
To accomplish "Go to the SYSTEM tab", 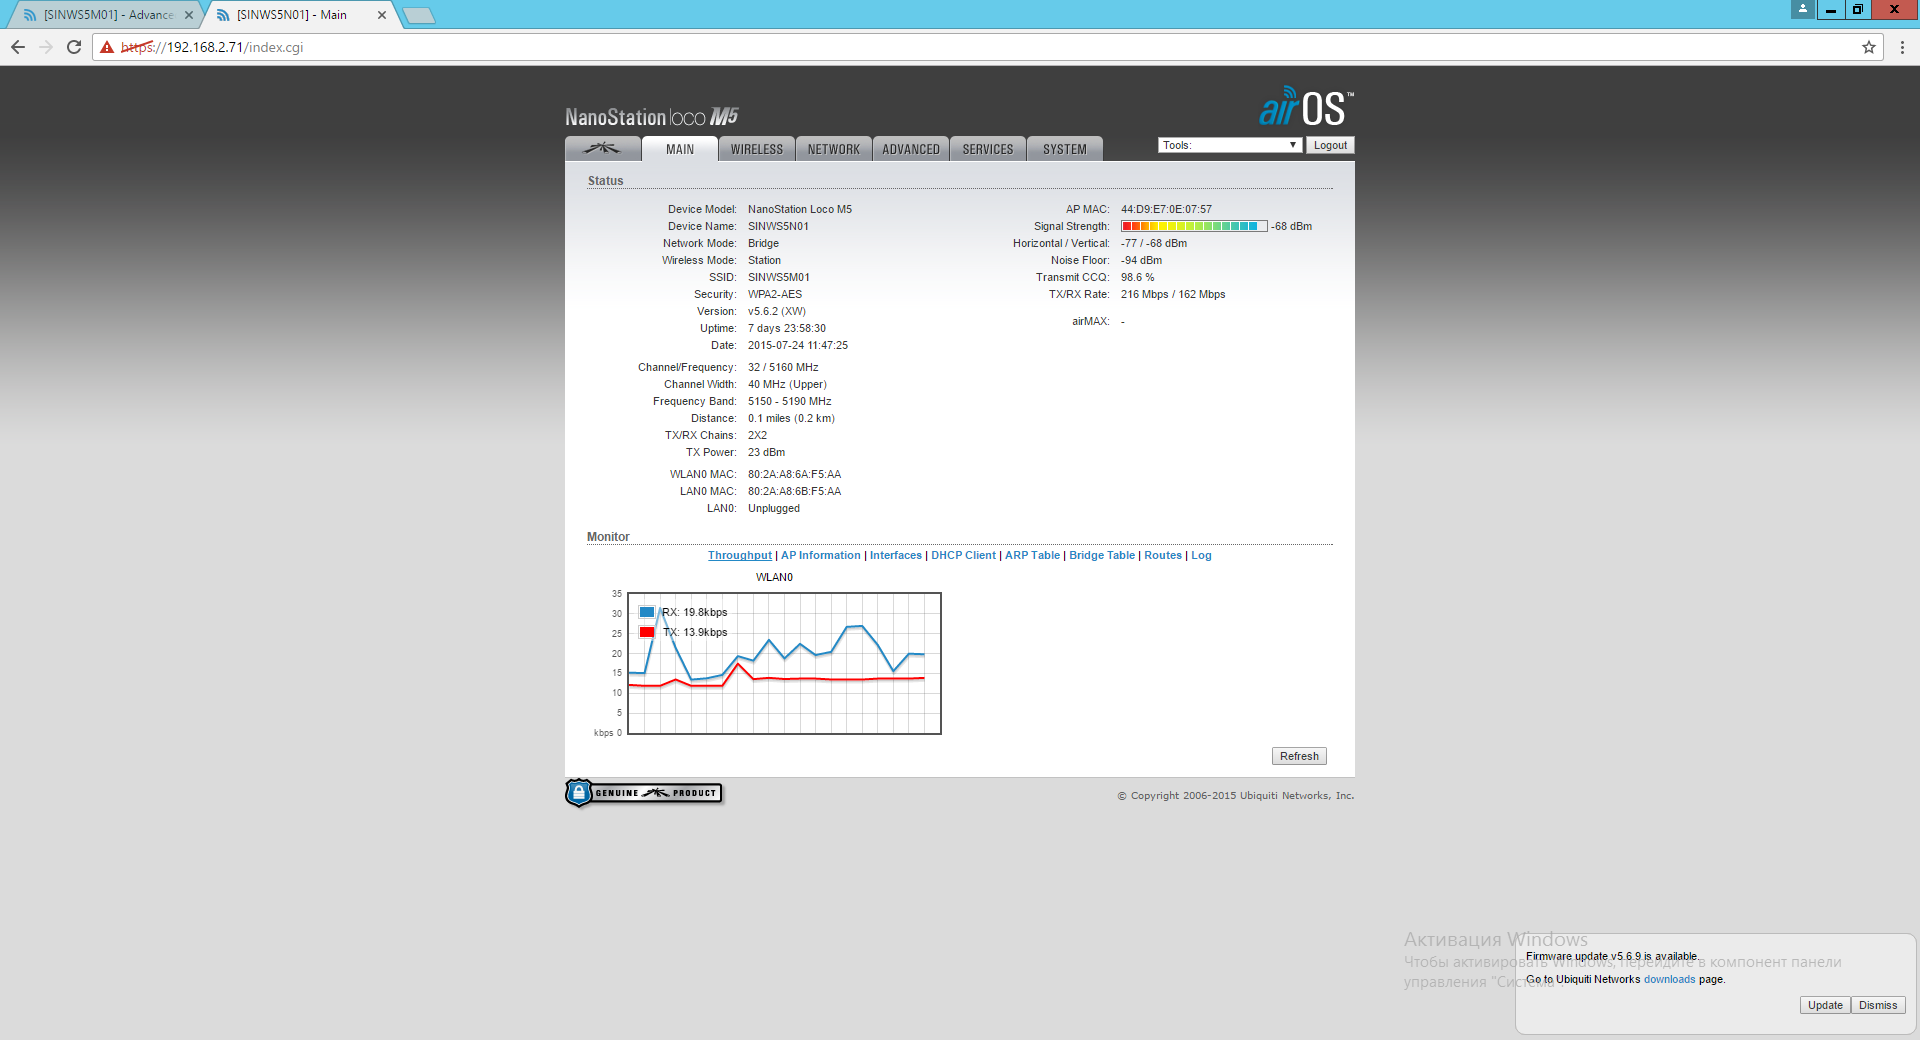I will [x=1065, y=149].
